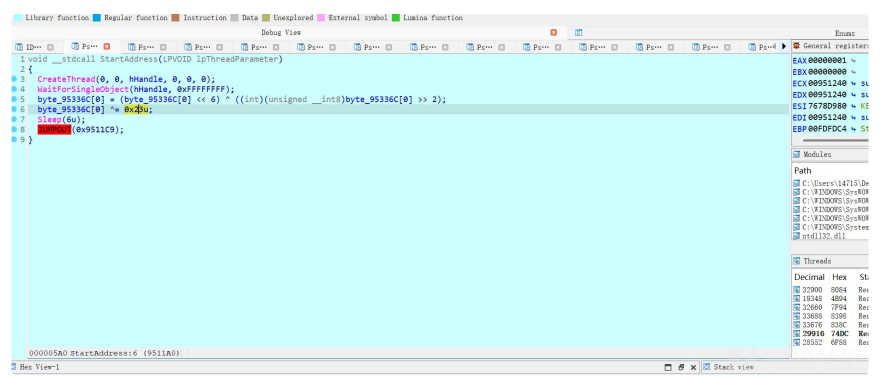Click the Modules panel icon
This screenshot has width=880, height=378.
click(796, 154)
